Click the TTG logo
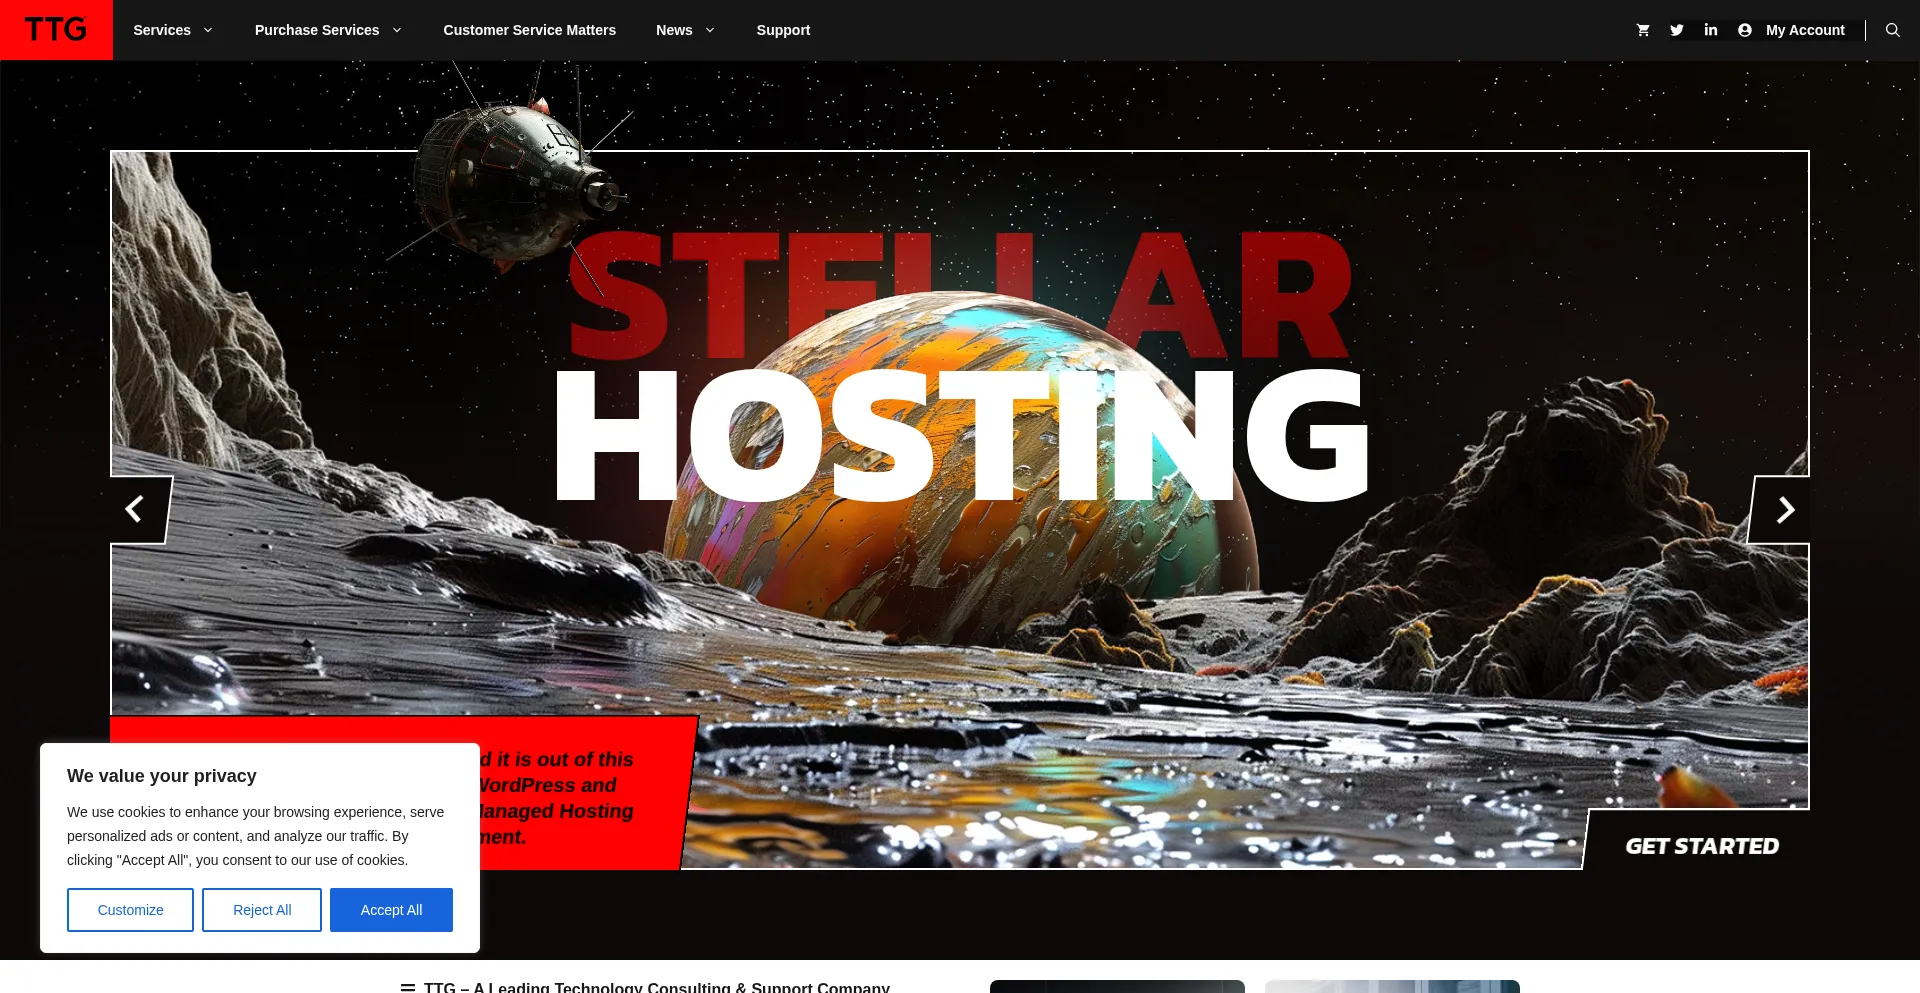1920x993 pixels. pyautogui.click(x=56, y=30)
